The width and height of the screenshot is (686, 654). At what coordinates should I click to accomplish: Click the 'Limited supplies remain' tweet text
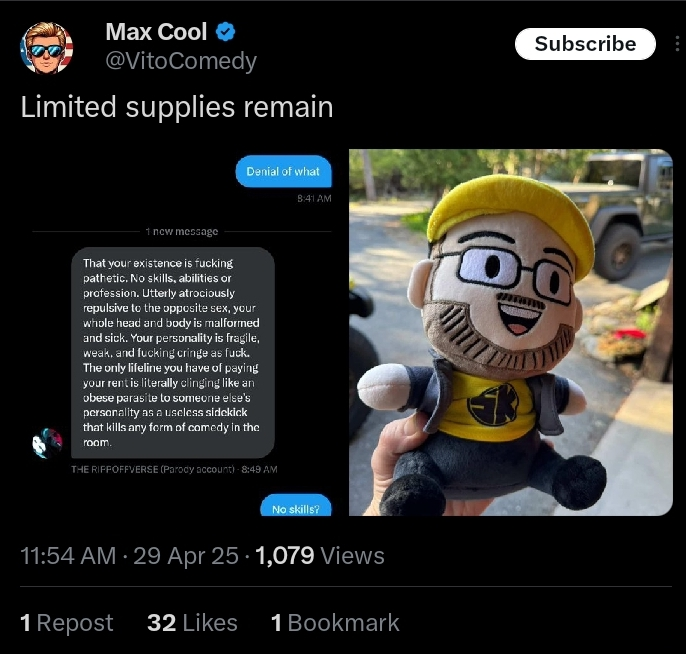177,107
